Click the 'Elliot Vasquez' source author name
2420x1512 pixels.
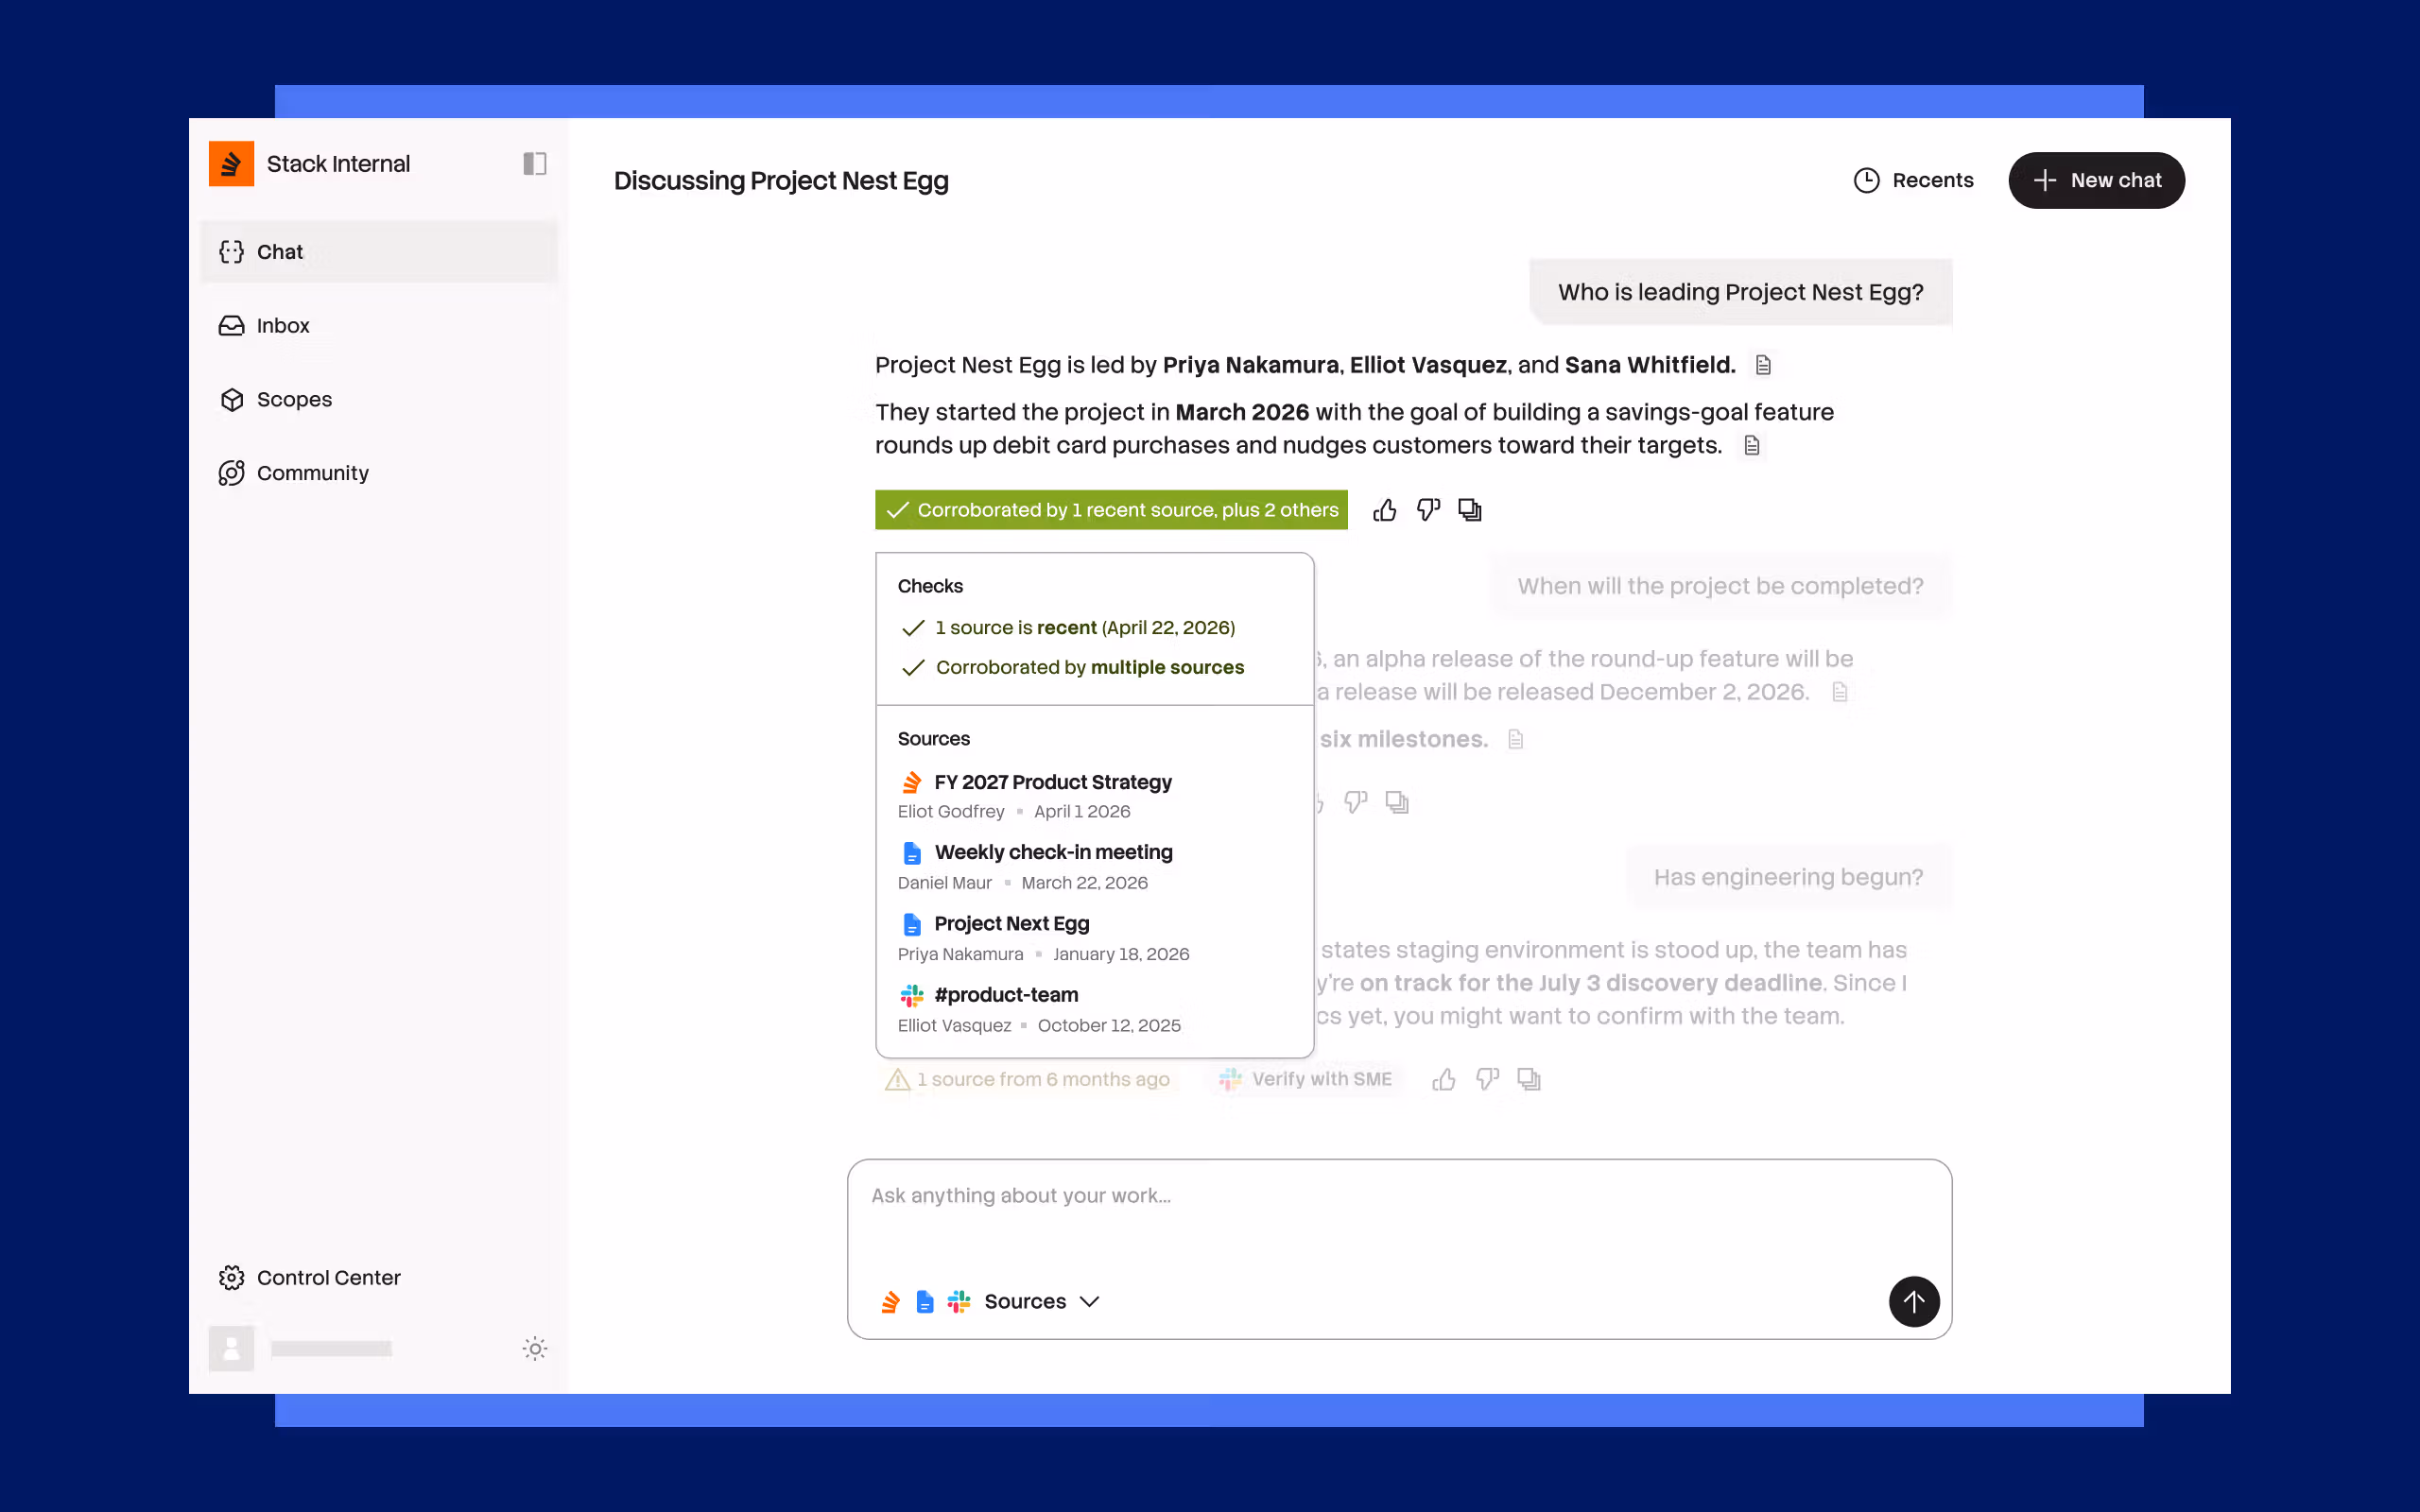[x=954, y=1025]
